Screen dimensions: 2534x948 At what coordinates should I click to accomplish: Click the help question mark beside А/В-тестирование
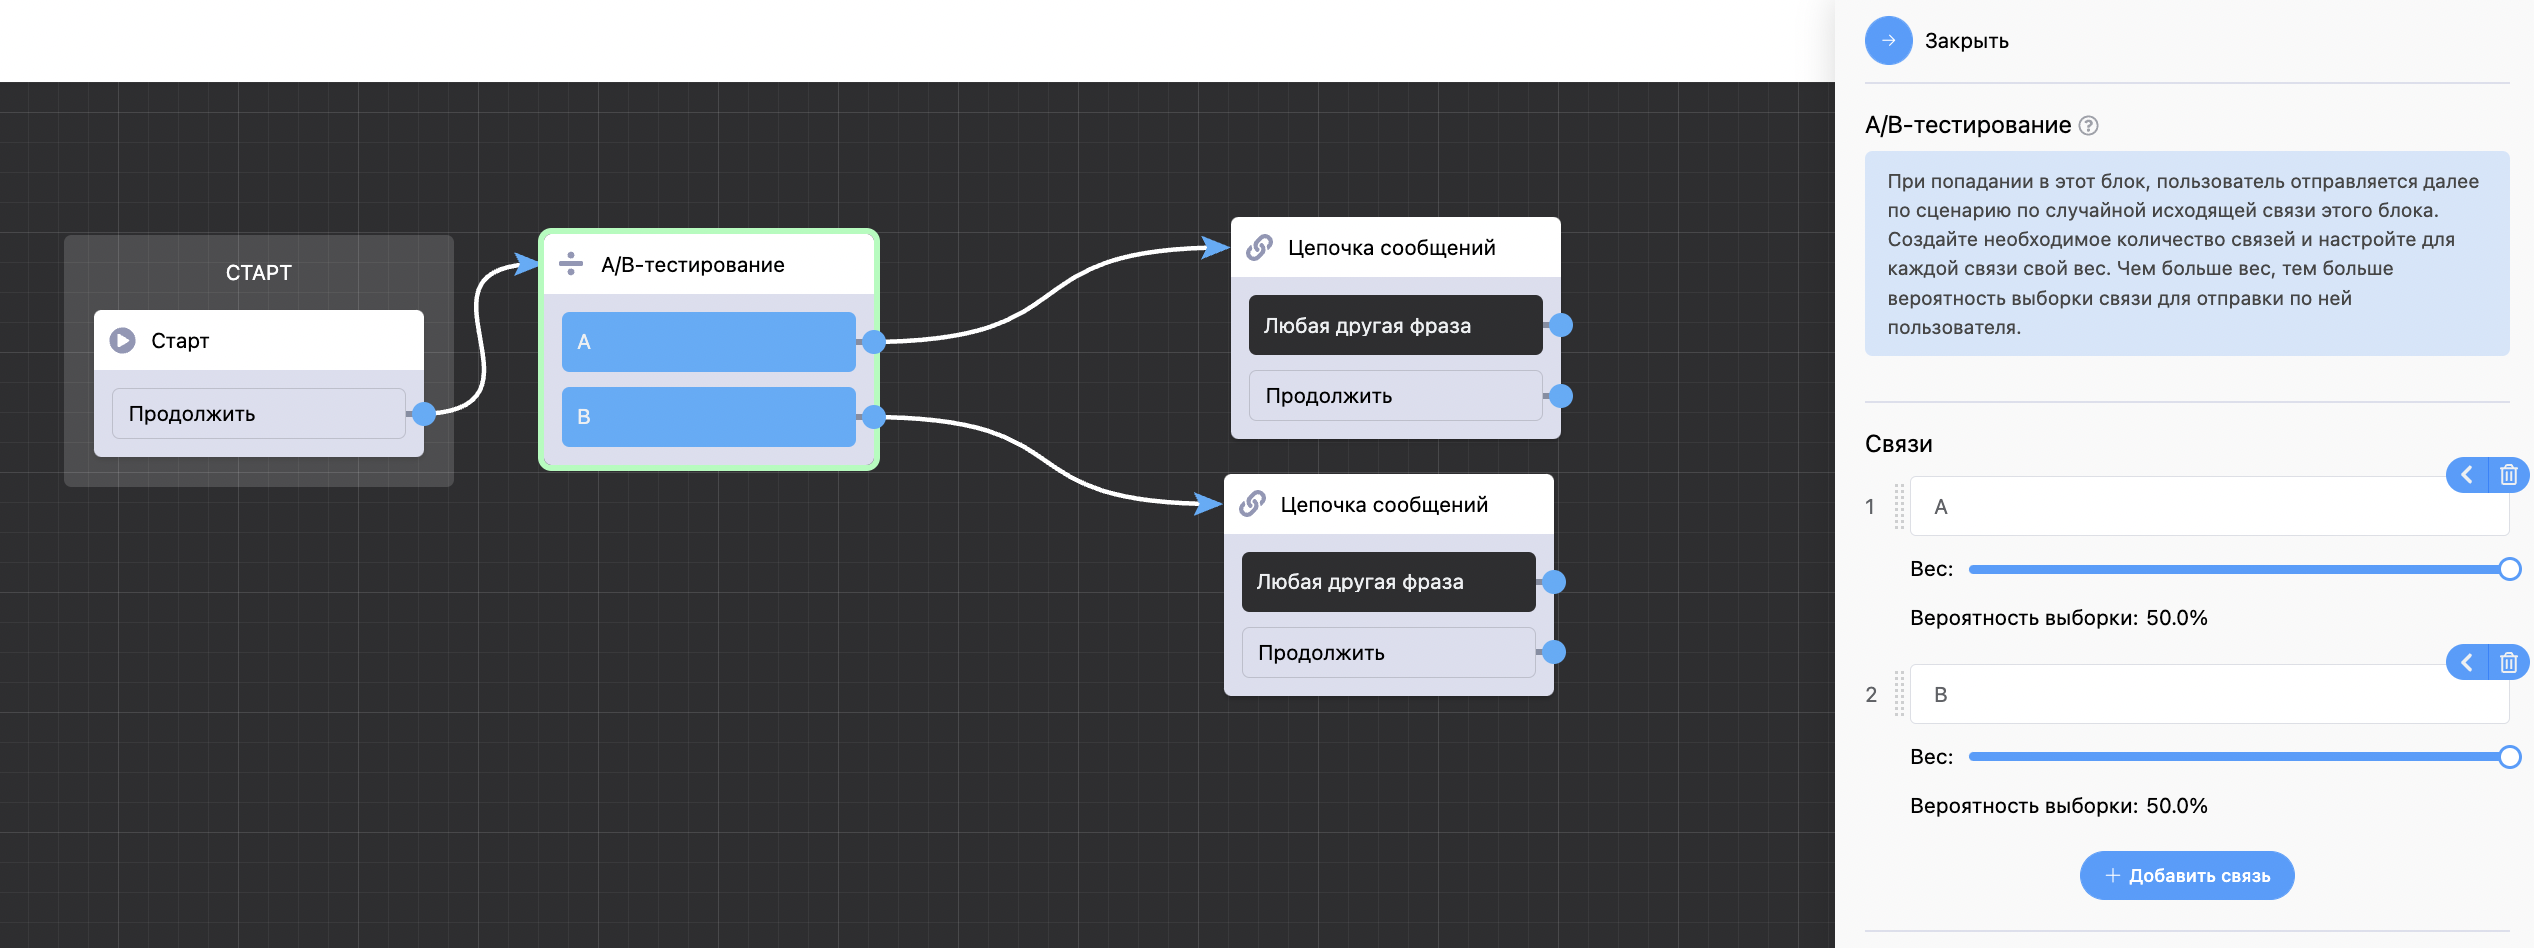(2088, 126)
